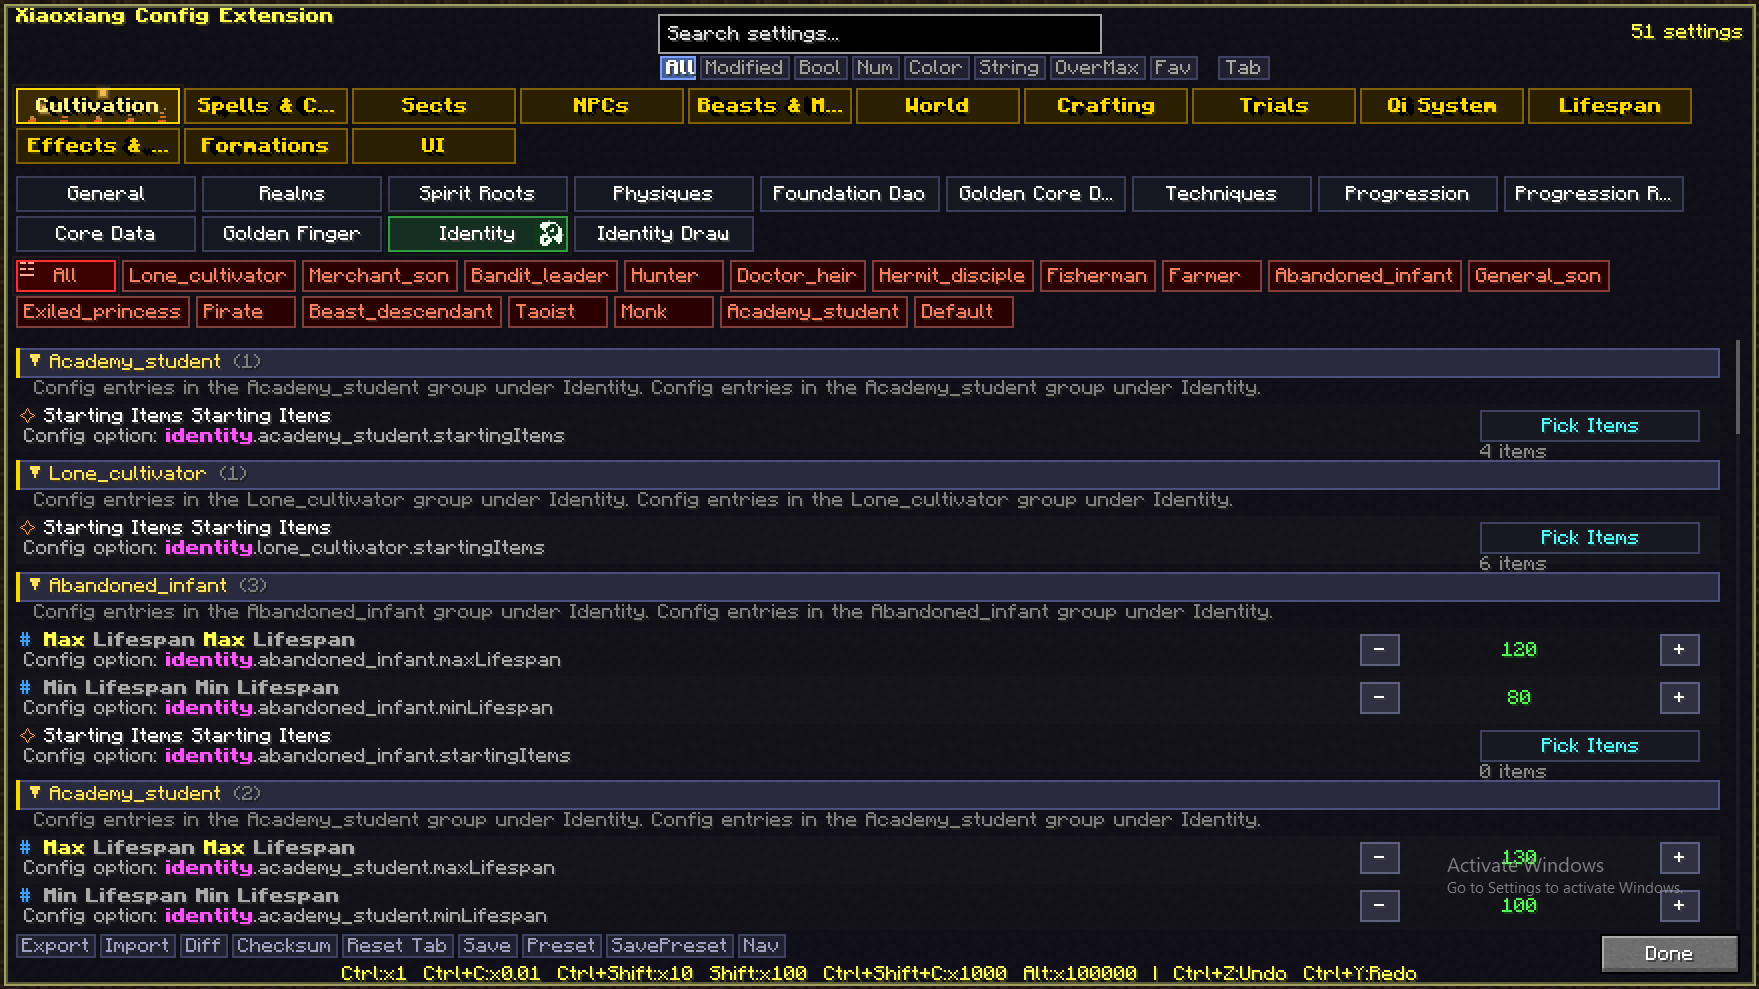Screen dimensions: 1759x989
Task: Open the Spirit Roots subtab
Action: click(478, 194)
